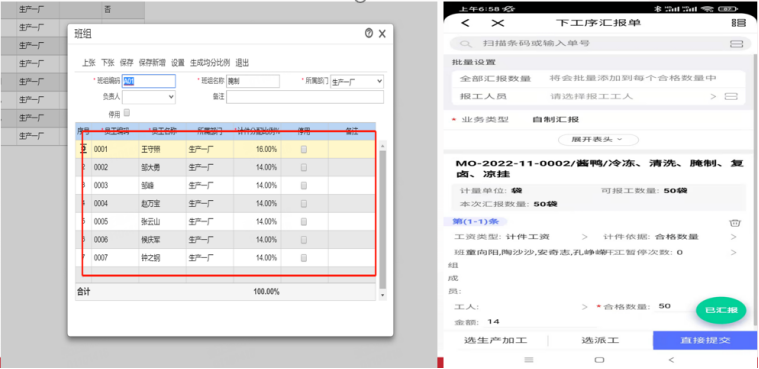Tap Android back navigation icon
This screenshot has width=759, height=369.
coord(670,360)
